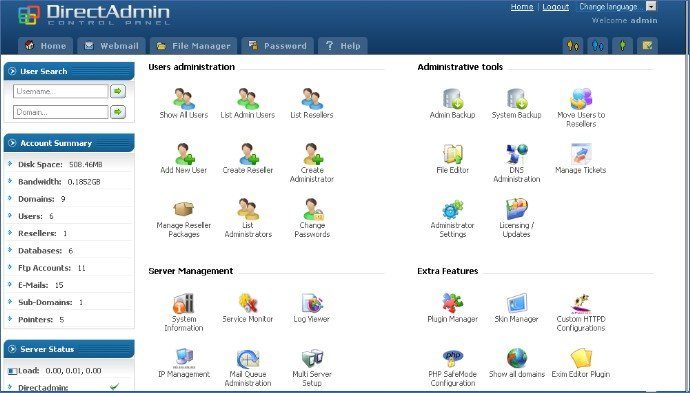Viewport: 690px width, 393px height.
Task: Click the single green figure toolbar icon
Action: coord(622,46)
